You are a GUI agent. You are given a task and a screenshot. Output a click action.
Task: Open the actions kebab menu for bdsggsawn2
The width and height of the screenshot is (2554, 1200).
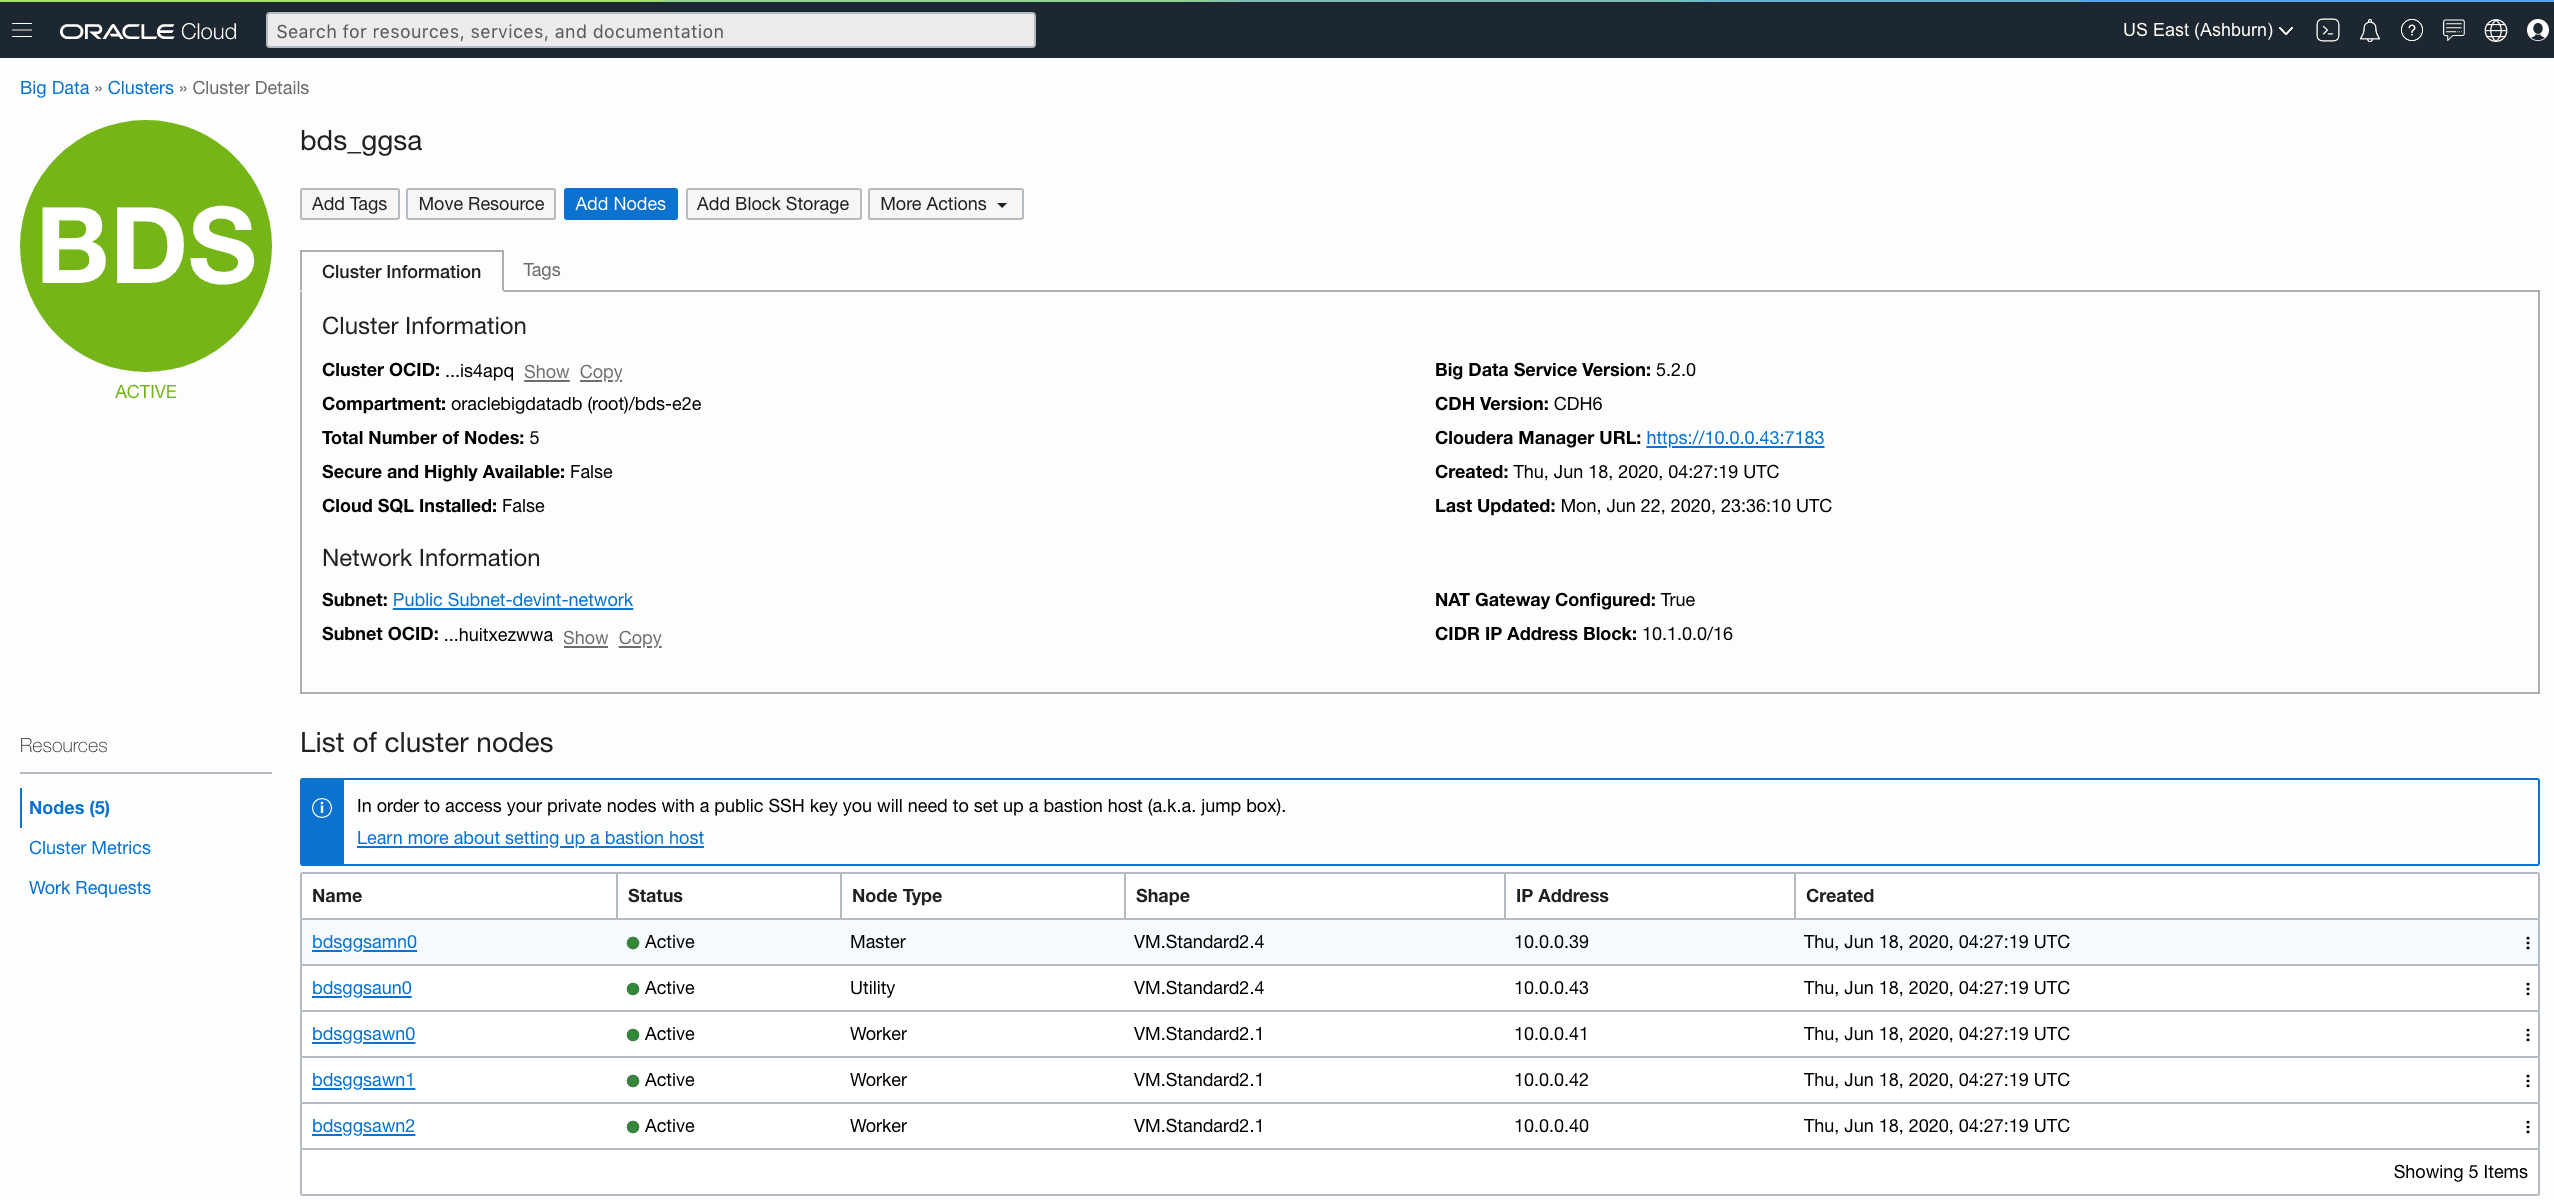coord(2528,1126)
